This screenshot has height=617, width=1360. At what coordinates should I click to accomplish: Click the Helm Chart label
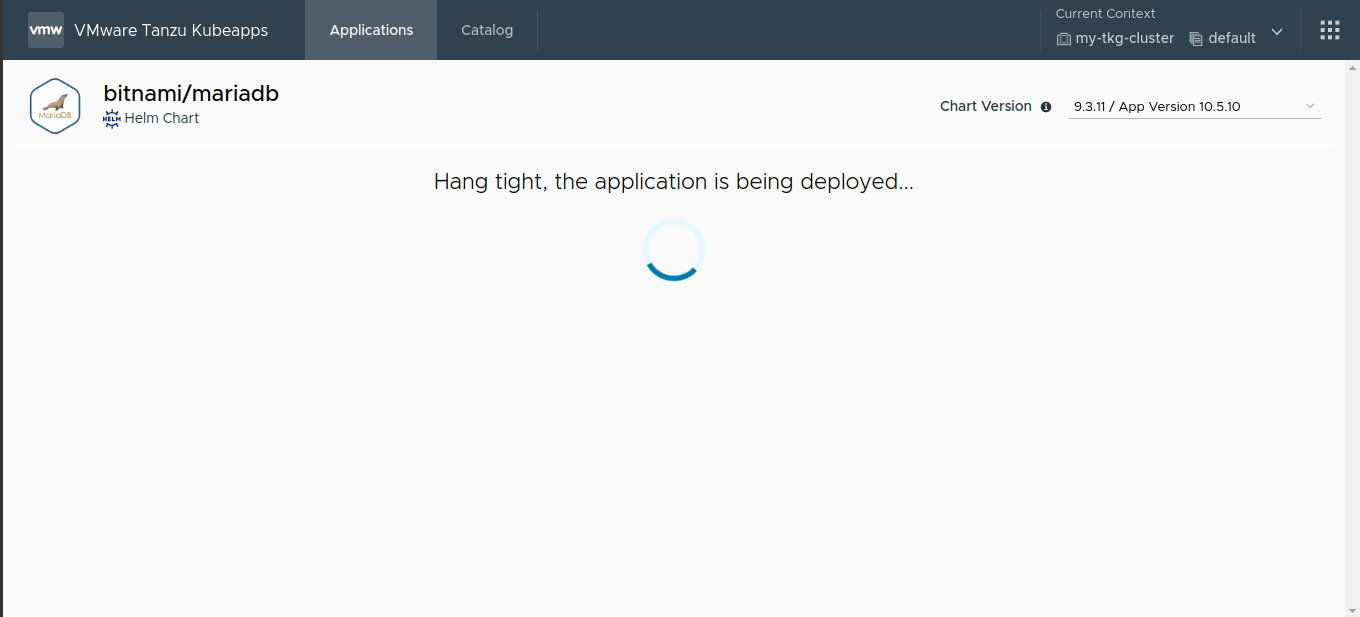(x=161, y=118)
